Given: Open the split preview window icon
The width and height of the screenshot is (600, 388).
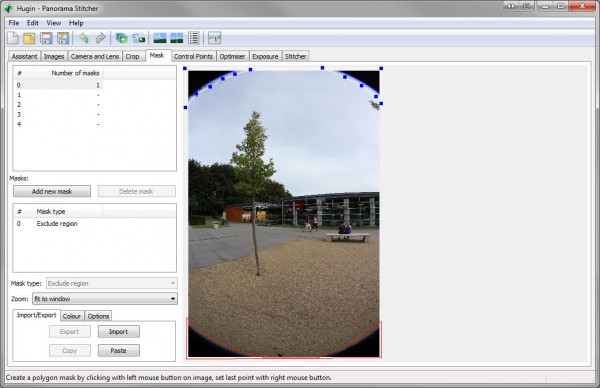Looking at the screenshot, I should (x=176, y=38).
